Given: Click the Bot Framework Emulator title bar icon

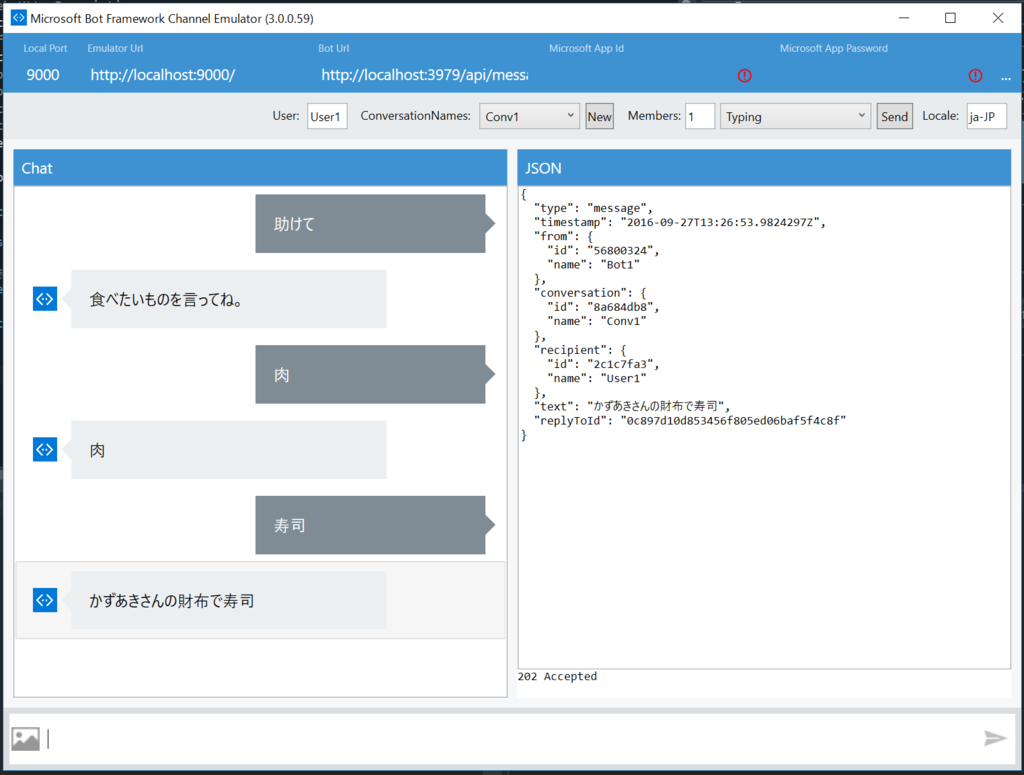Looking at the screenshot, I should coord(18,18).
